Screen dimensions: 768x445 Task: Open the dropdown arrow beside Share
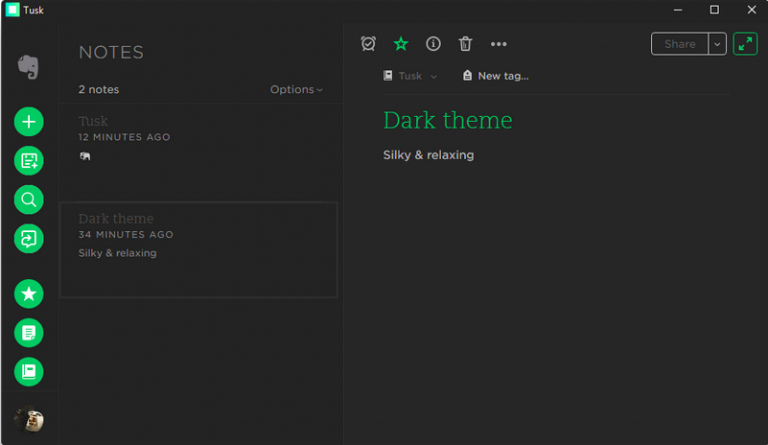tap(717, 44)
